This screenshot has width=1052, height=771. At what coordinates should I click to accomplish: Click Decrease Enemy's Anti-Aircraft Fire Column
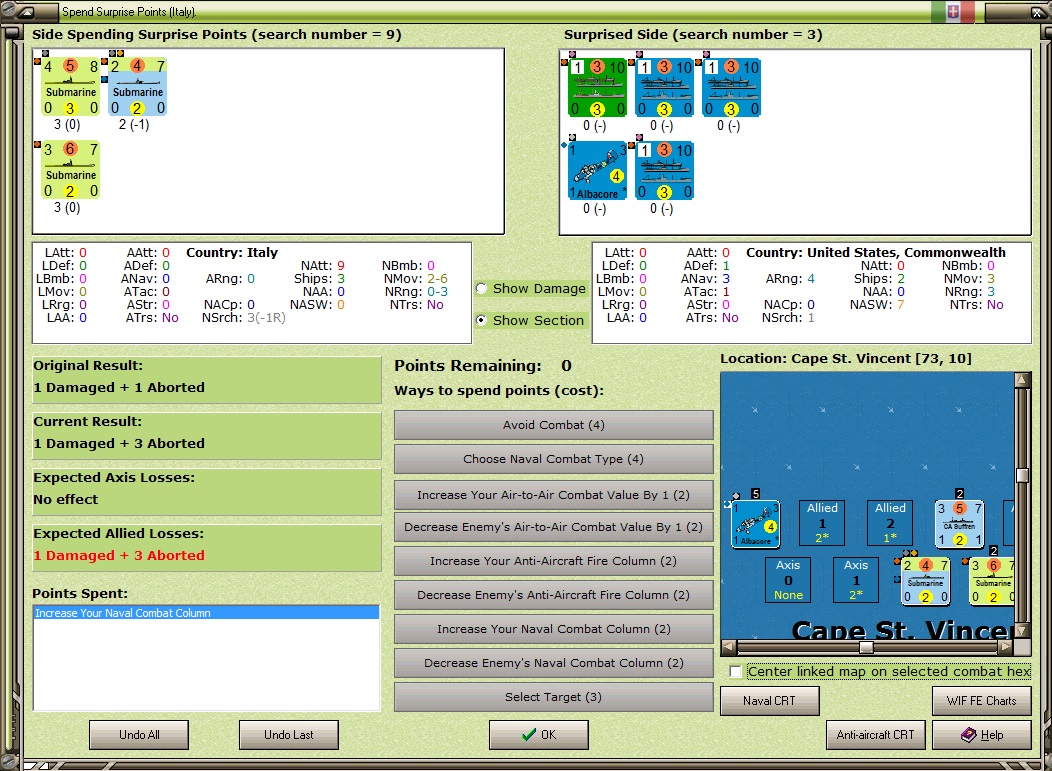point(554,595)
